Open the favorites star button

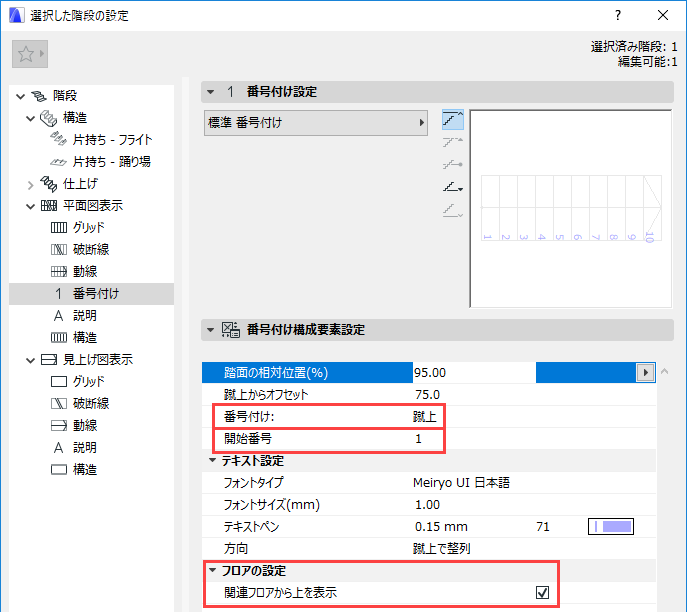click(30, 54)
